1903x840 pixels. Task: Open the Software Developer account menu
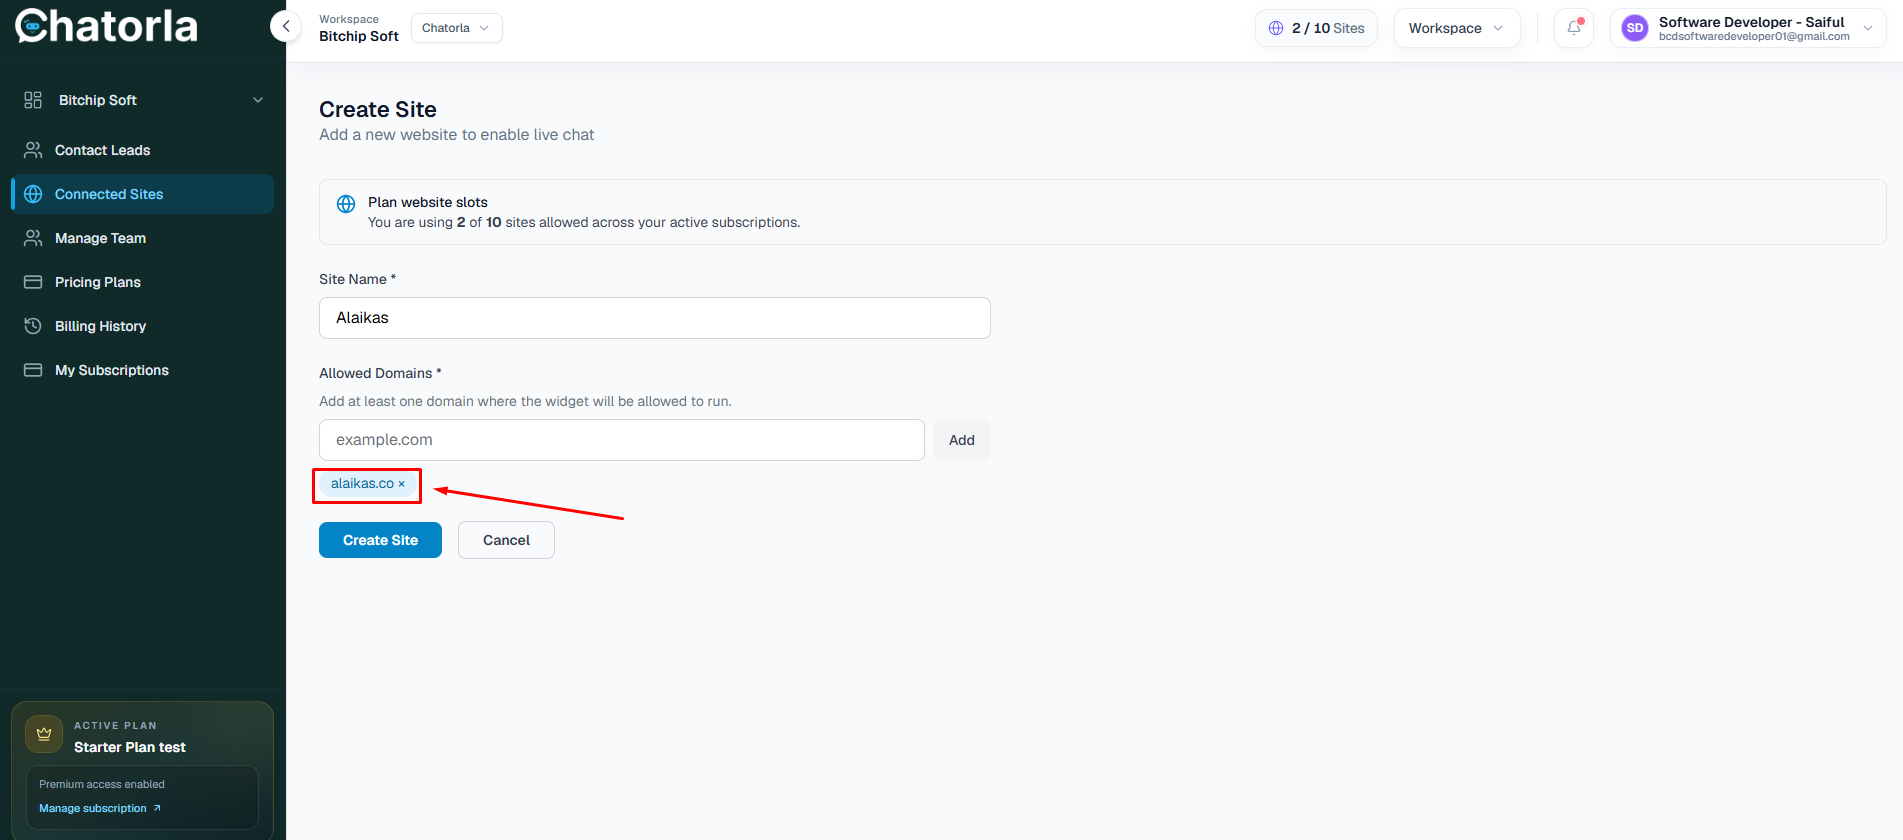click(1748, 28)
